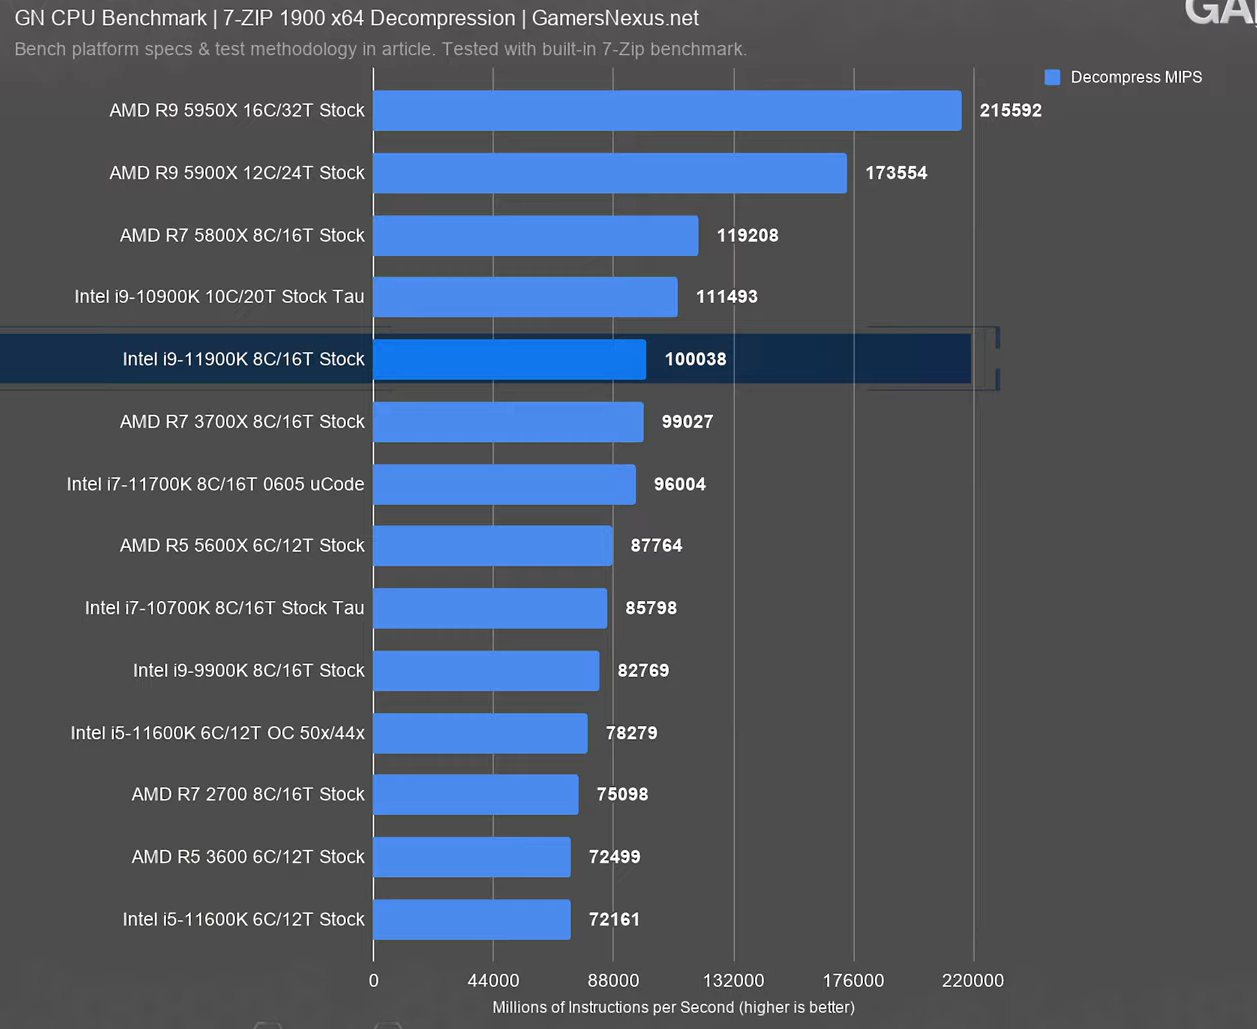Viewport: 1257px width, 1029px height.
Task: Select the AMD R7 2700 bar
Action: click(476, 794)
